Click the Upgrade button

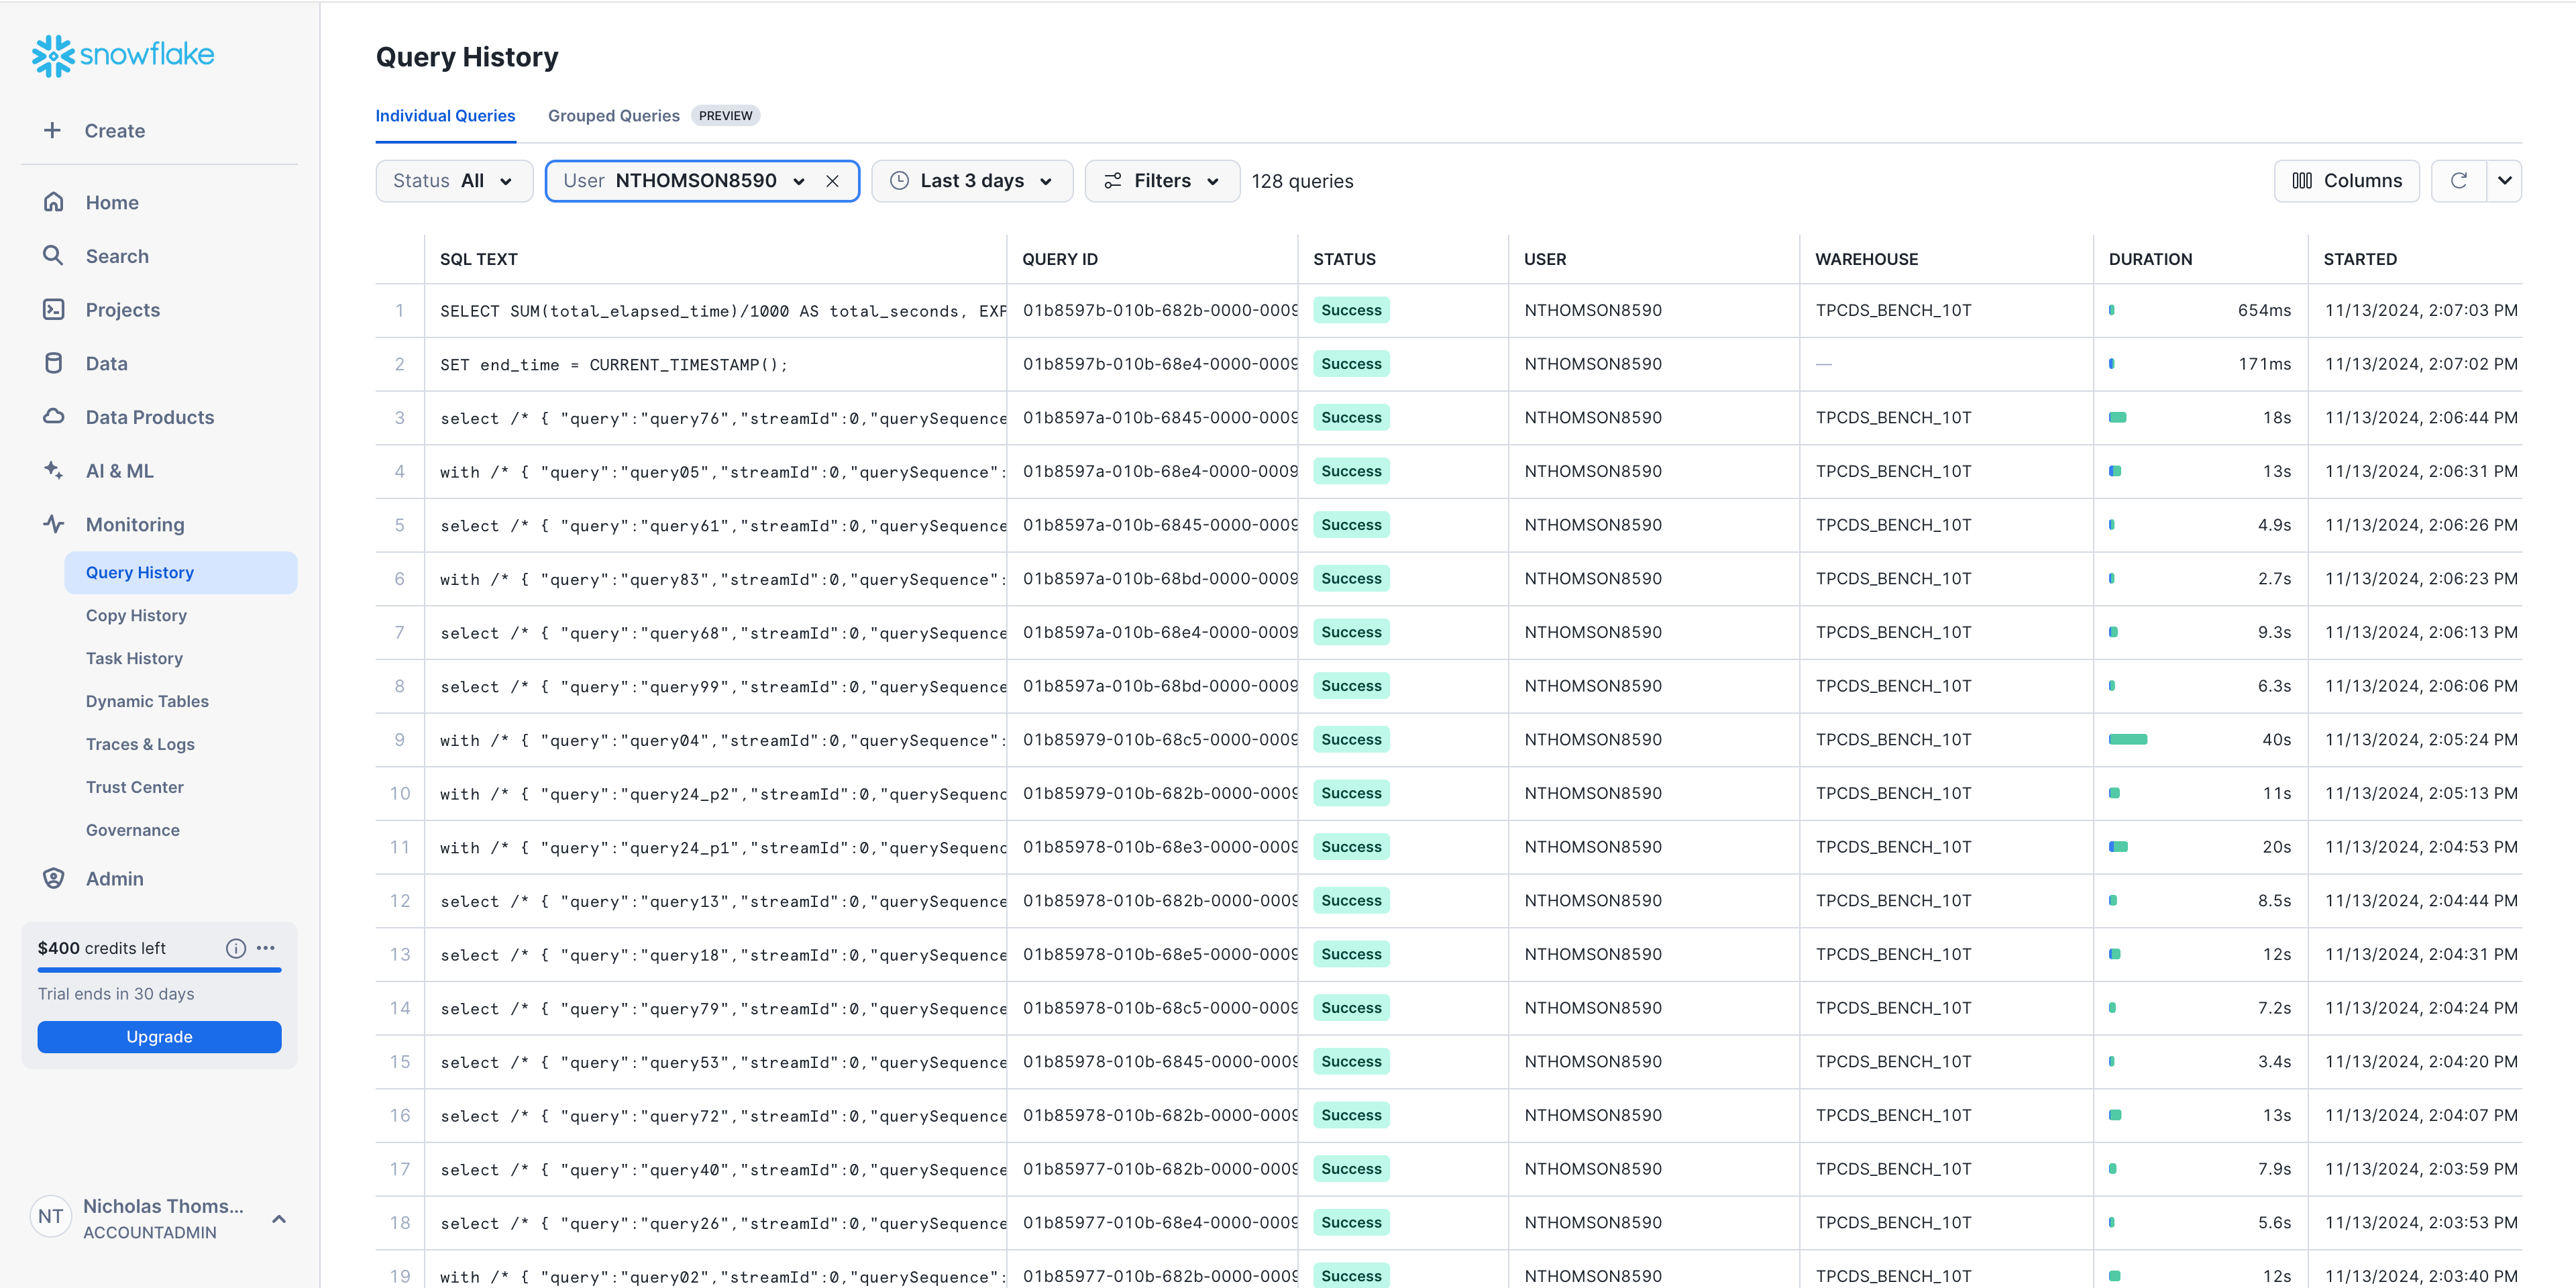click(x=159, y=1037)
